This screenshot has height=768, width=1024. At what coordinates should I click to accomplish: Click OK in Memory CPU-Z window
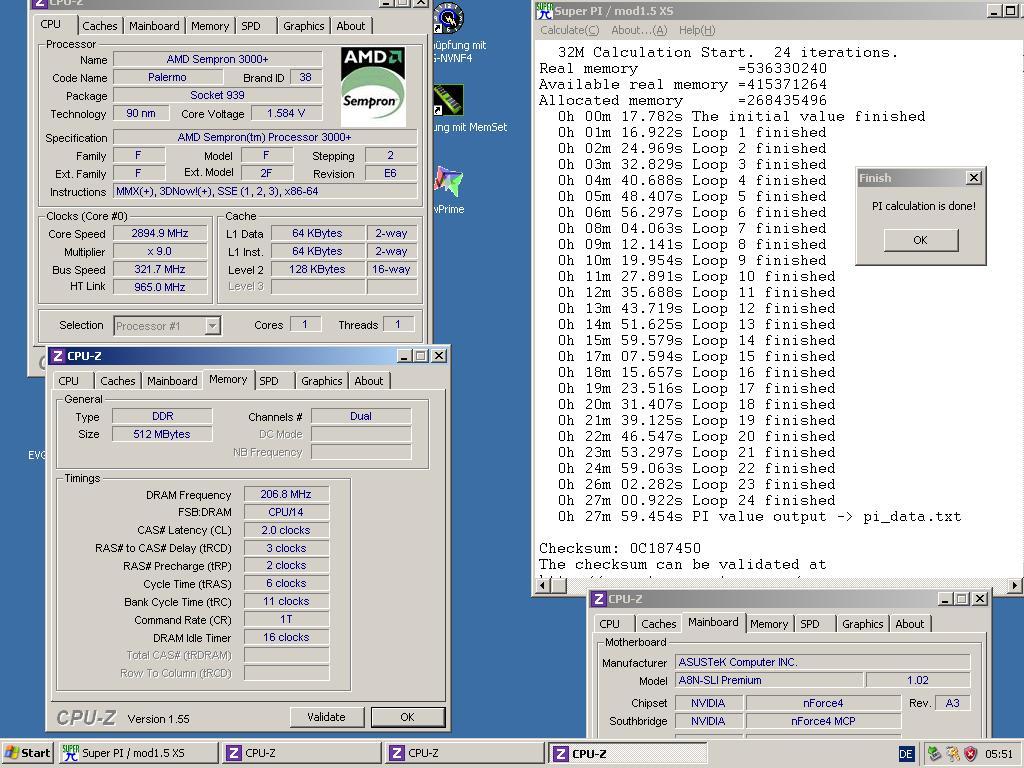click(x=408, y=717)
